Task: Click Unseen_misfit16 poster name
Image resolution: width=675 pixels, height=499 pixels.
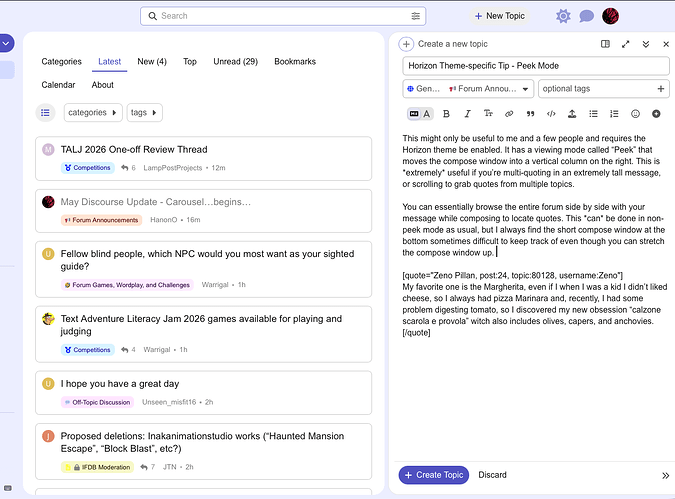Action: [169, 402]
